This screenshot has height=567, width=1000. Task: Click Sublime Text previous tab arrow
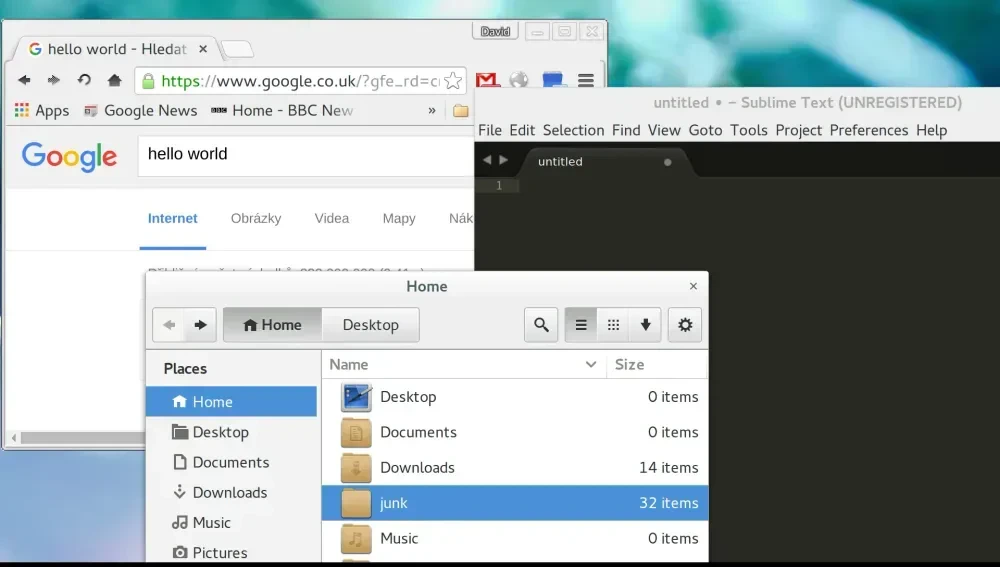point(487,160)
